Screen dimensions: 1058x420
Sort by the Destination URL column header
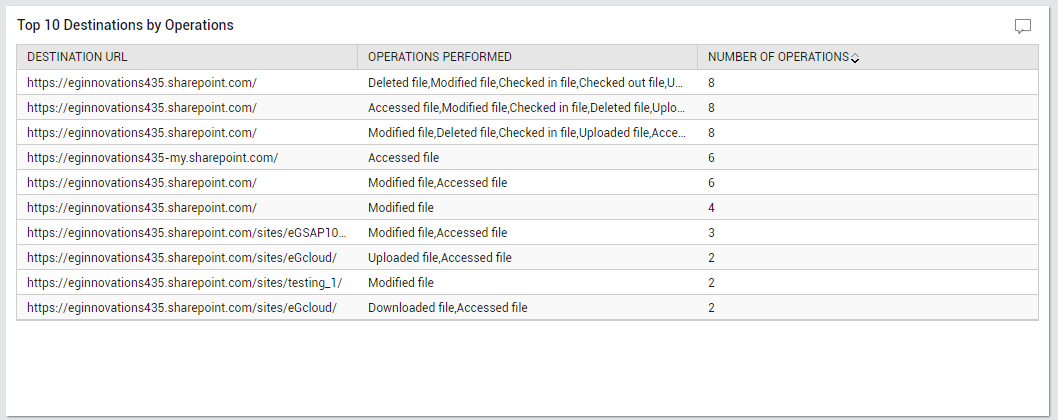[77, 57]
